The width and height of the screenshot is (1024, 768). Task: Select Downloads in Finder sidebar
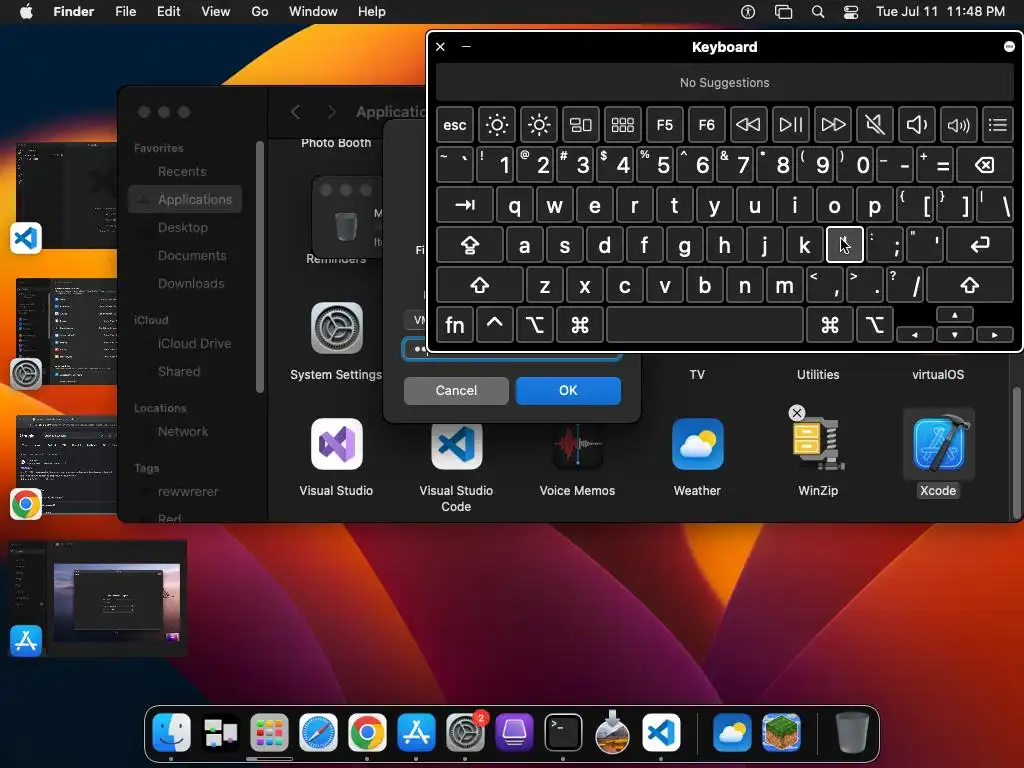coord(191,283)
